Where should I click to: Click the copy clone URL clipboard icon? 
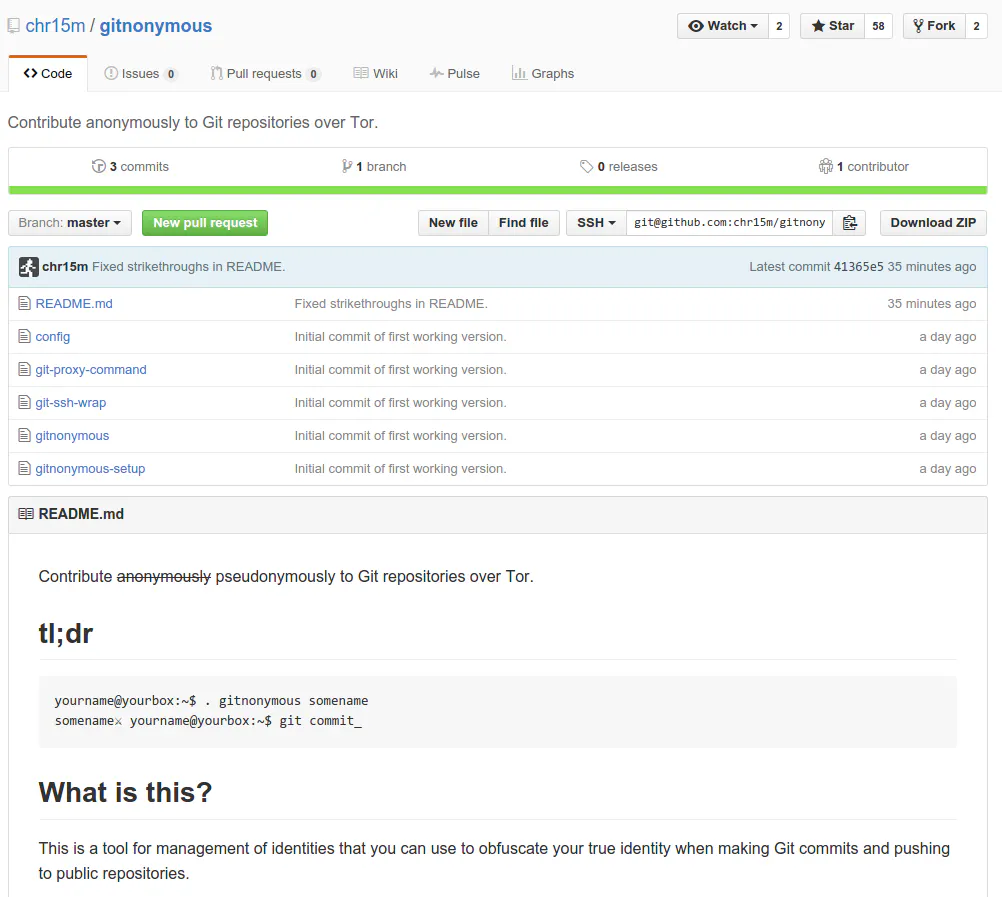849,223
